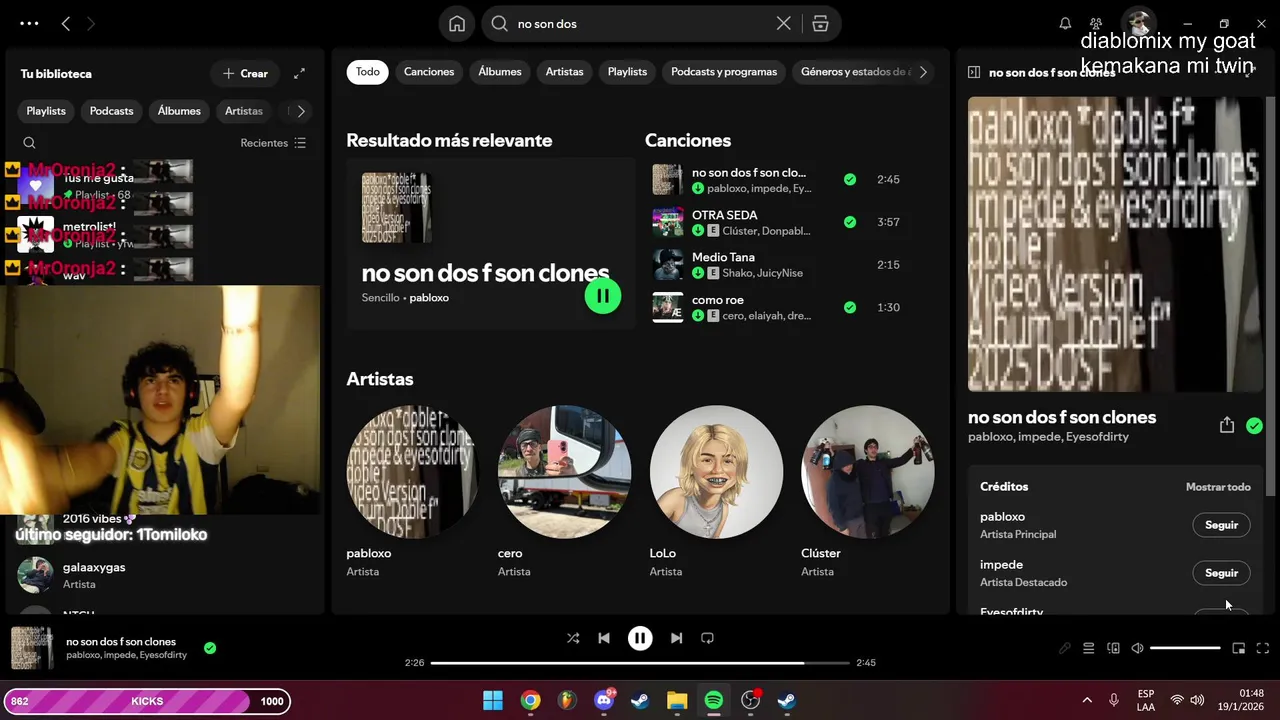The image size is (1280, 720).
Task: Open the Clúster artist card
Action: 868,491
